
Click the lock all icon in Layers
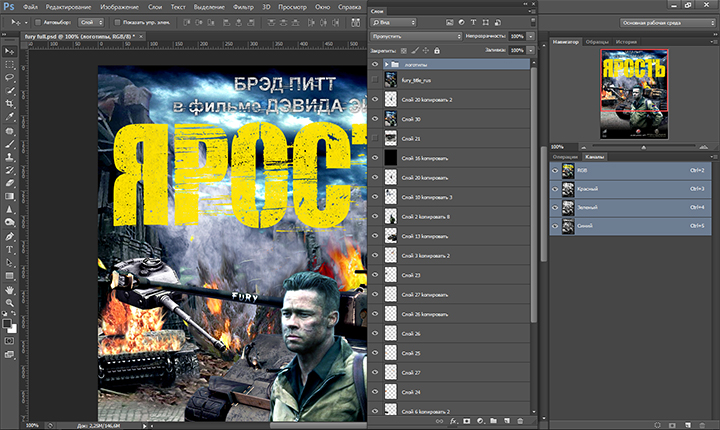pos(435,48)
